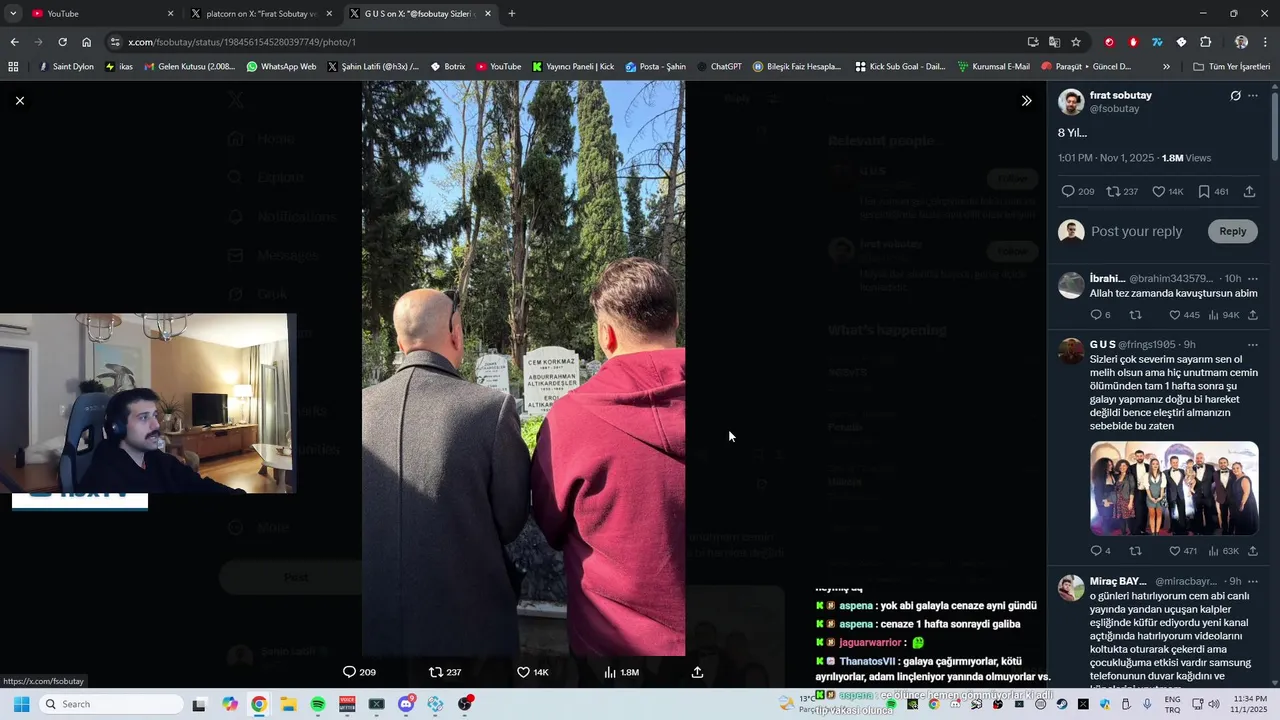Click the share icon in the tweet action row
Viewport: 1280px width, 720px height.
pos(1249,191)
